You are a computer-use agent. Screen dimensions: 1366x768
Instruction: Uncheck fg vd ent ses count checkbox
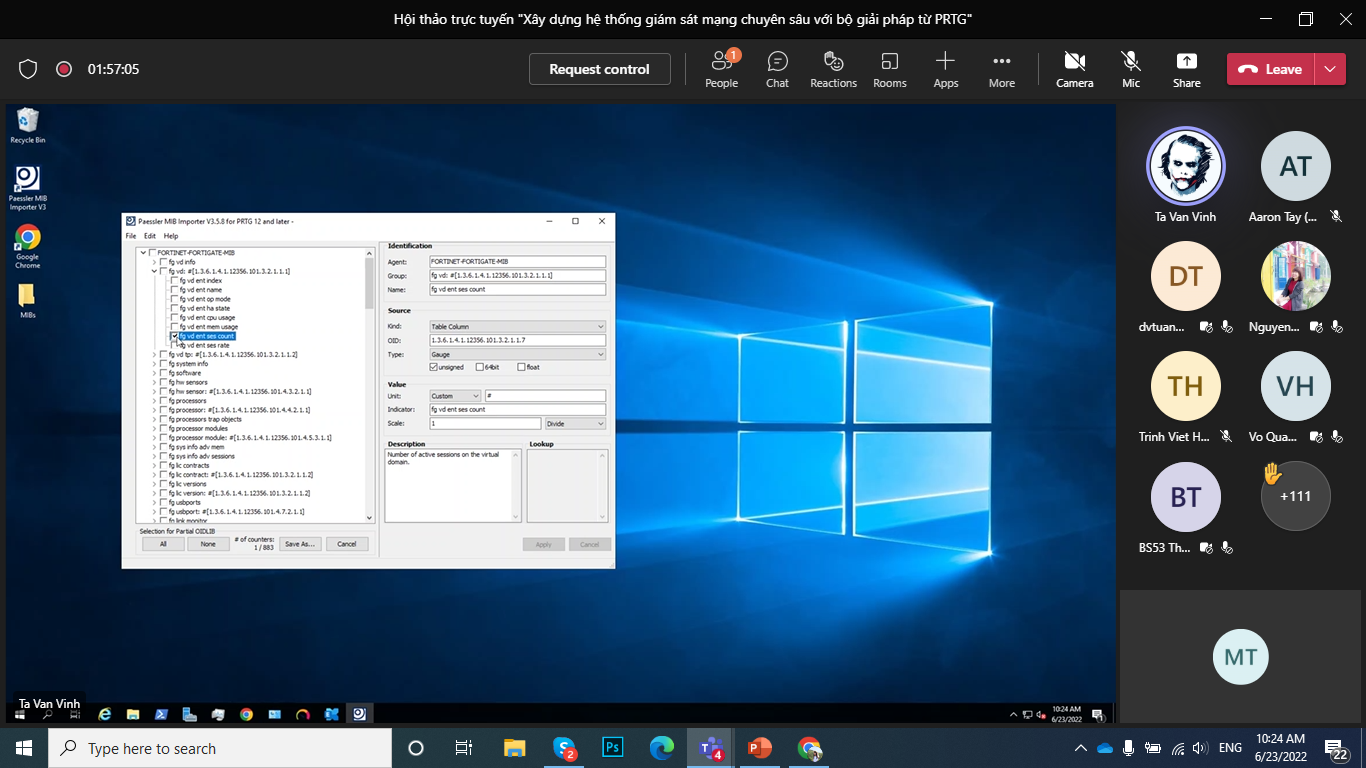pyautogui.click(x=175, y=336)
